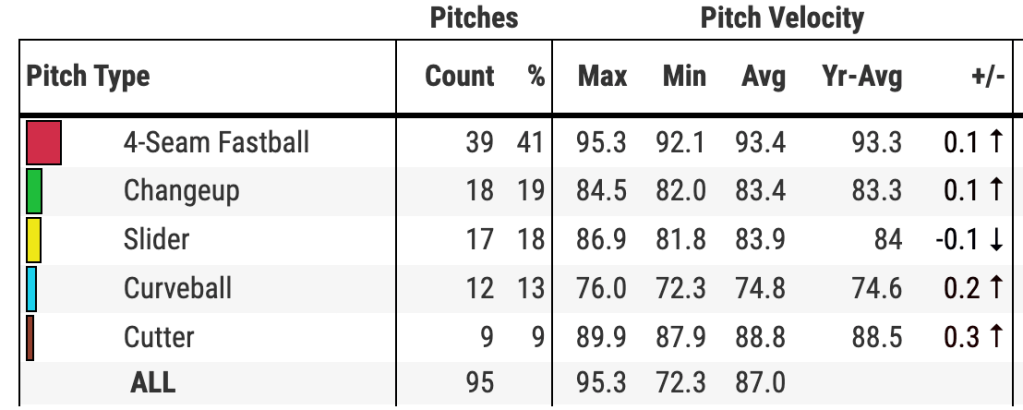1023x410 pixels.
Task: Click the up arrow in the Curveball row
Action: (x=995, y=288)
